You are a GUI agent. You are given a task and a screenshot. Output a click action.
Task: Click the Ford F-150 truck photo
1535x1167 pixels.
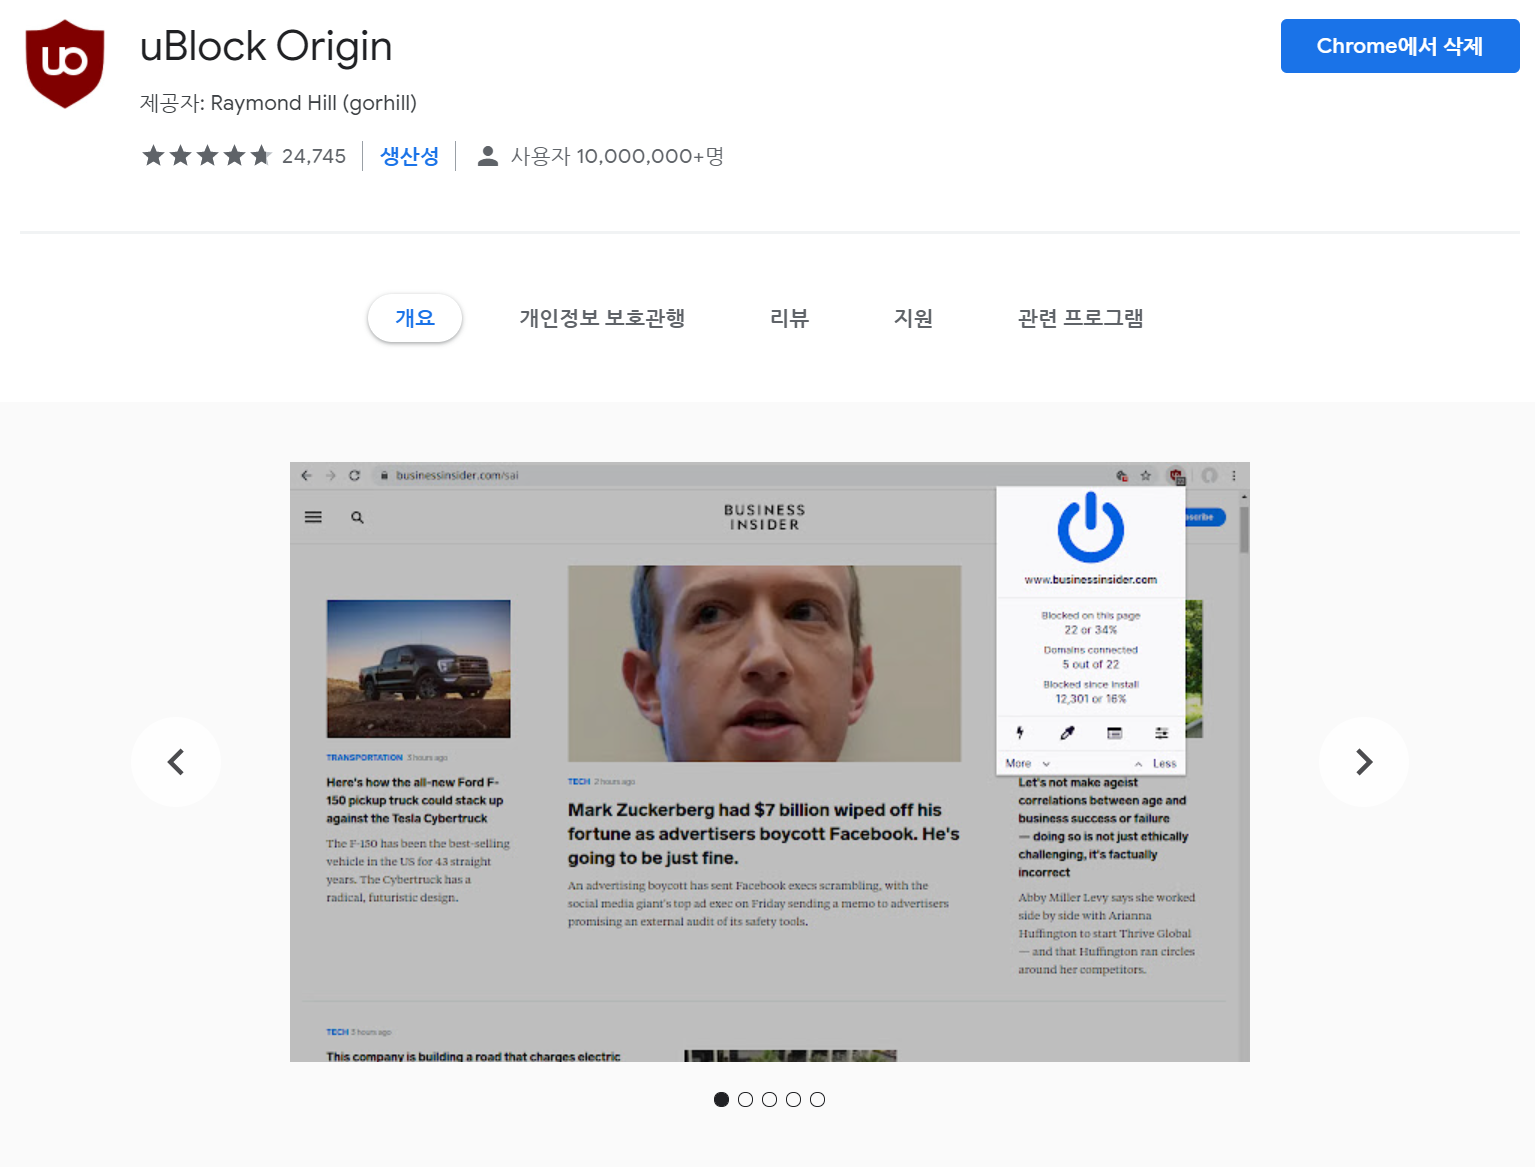[x=418, y=668]
